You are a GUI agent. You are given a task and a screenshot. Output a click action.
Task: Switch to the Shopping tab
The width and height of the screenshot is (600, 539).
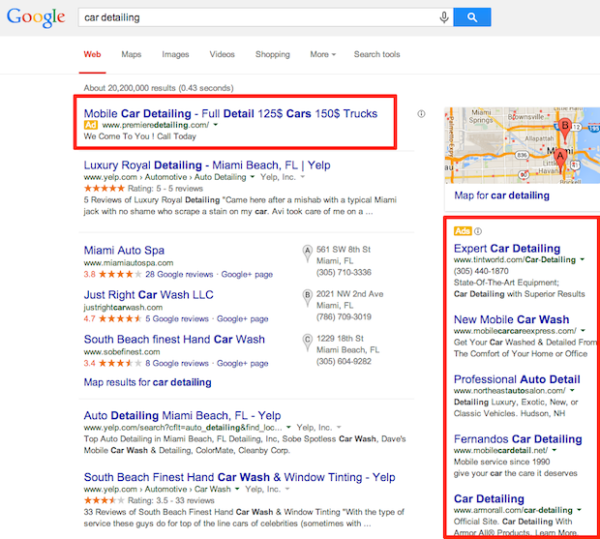(x=272, y=54)
